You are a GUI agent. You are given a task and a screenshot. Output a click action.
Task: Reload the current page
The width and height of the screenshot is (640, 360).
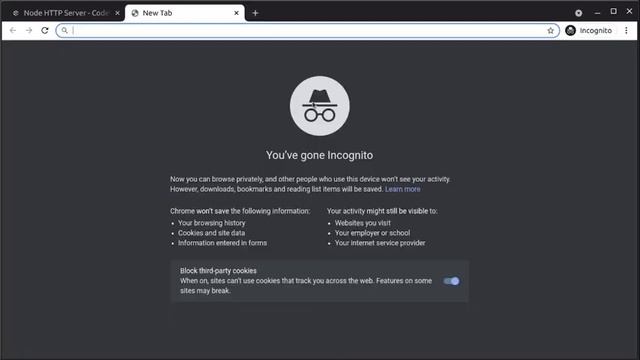click(45, 30)
